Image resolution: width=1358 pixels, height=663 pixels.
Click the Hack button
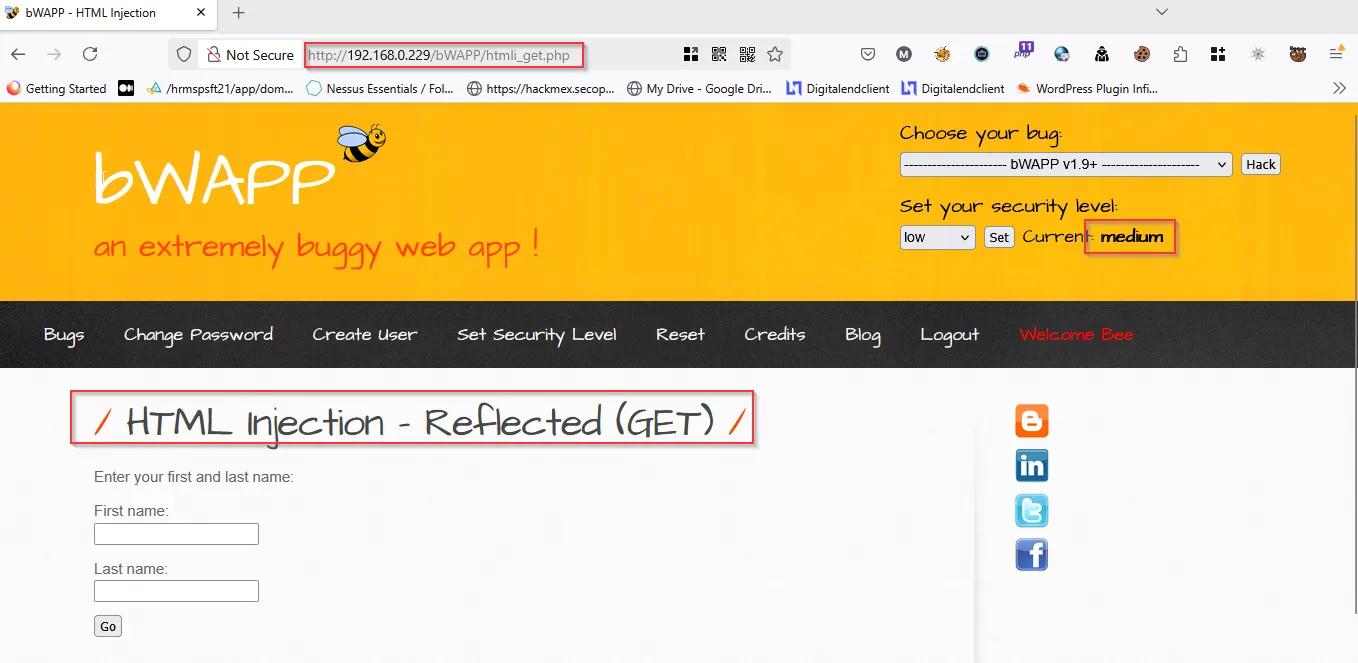click(x=1260, y=164)
